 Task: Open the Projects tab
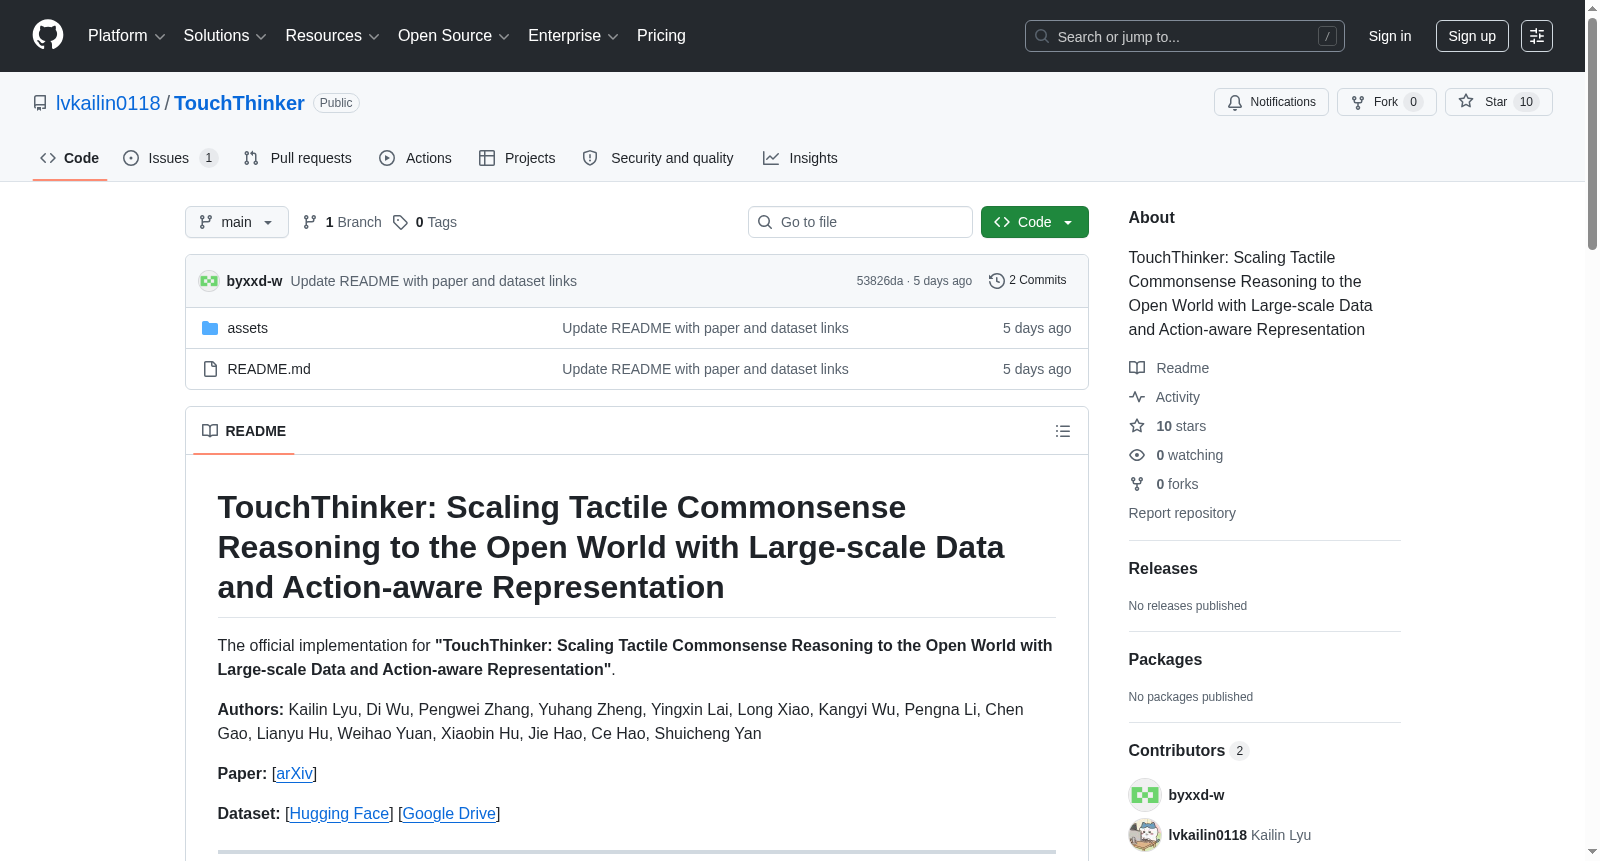click(517, 158)
